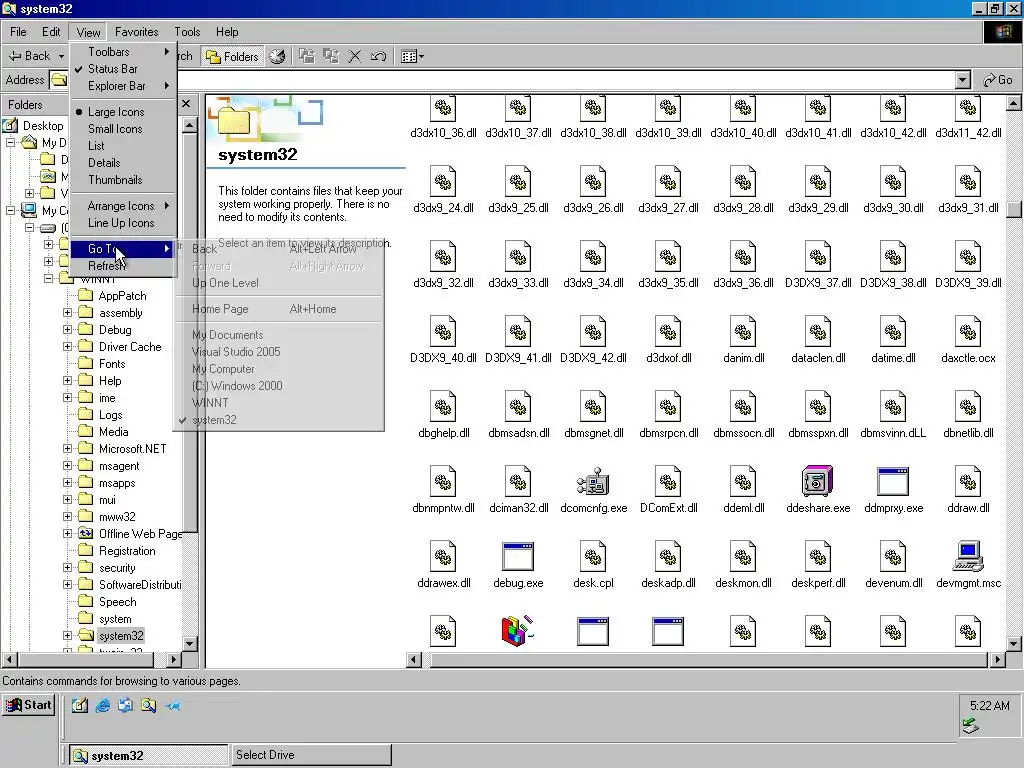Select the debug.exe icon
Viewport: 1024px width, 768px height.
[518, 557]
